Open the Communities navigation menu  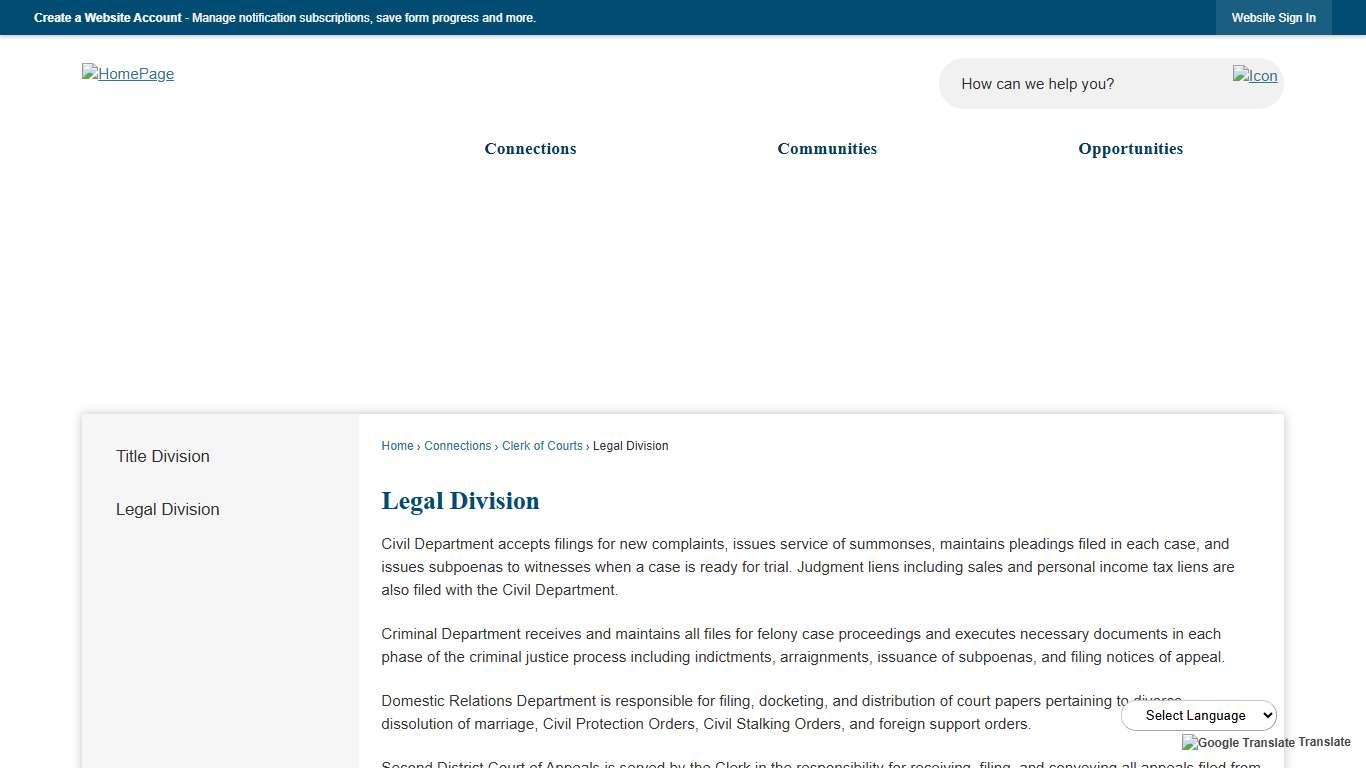tap(827, 148)
